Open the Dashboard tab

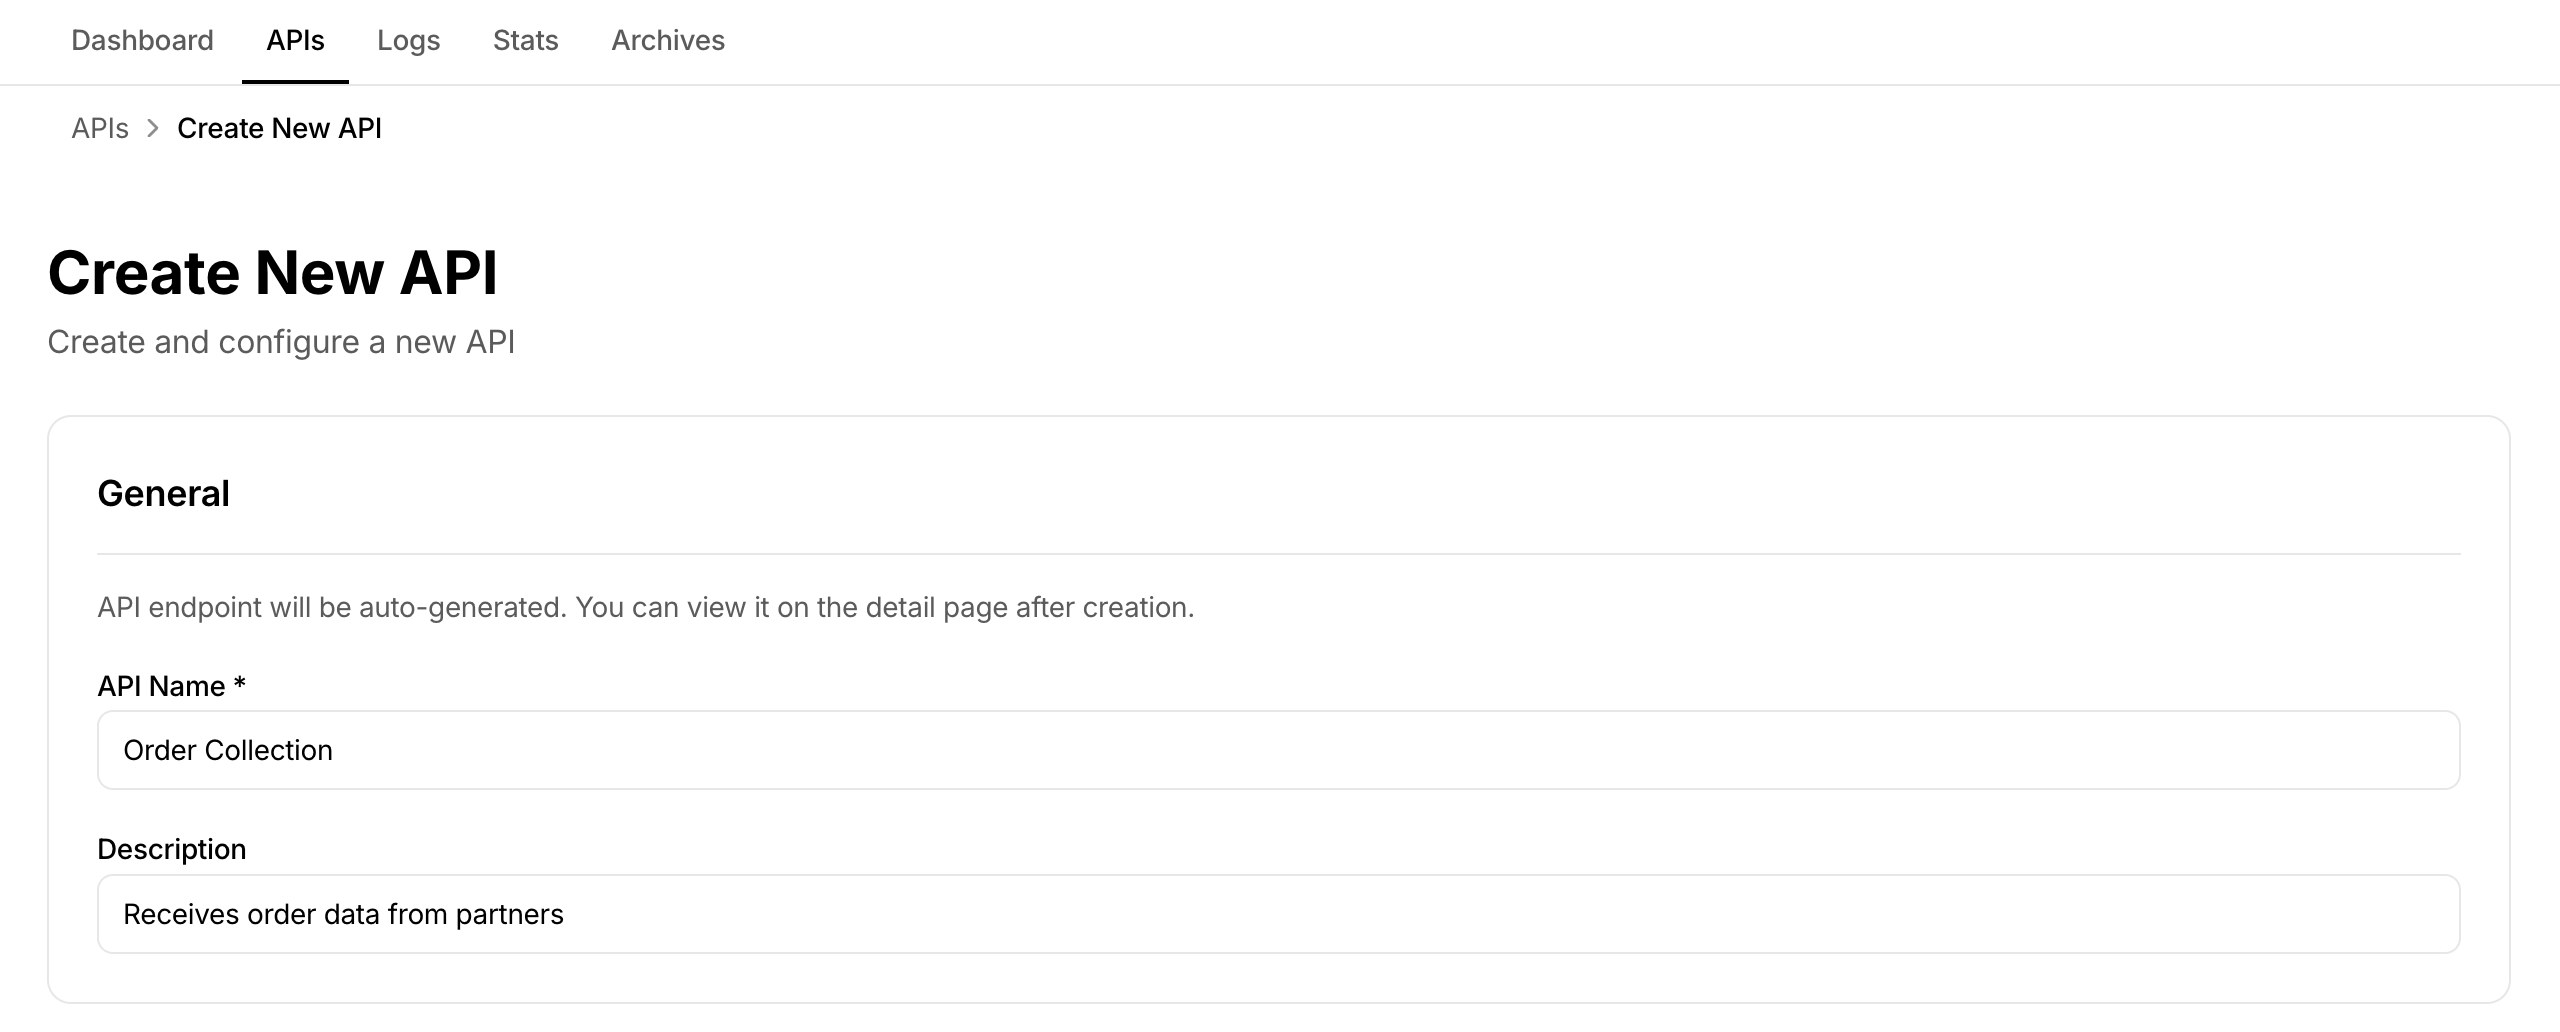tap(142, 40)
